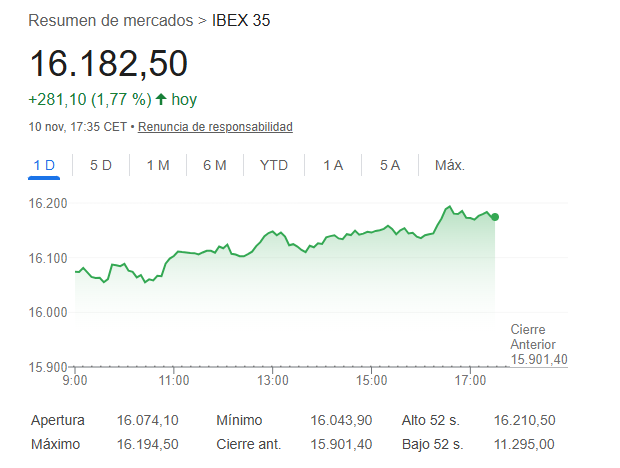Show the 6 M chart view
The height and width of the screenshot is (468, 620).
tap(215, 165)
